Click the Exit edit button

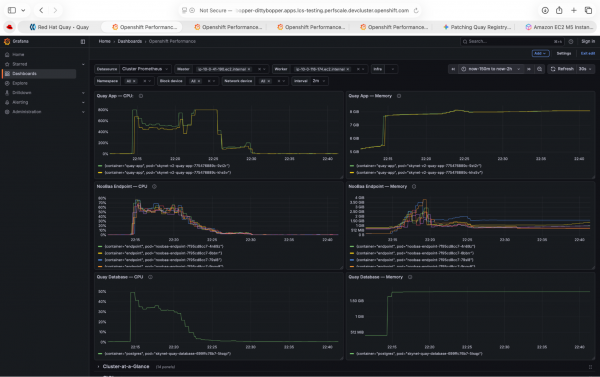588,54
